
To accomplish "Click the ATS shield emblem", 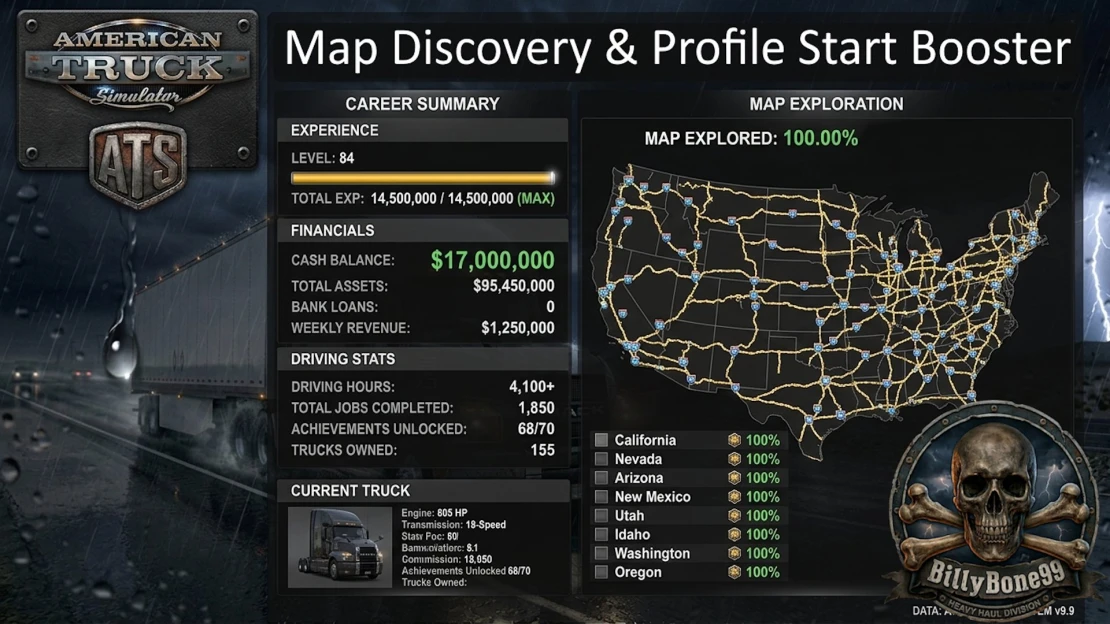I will pyautogui.click(x=138, y=165).
